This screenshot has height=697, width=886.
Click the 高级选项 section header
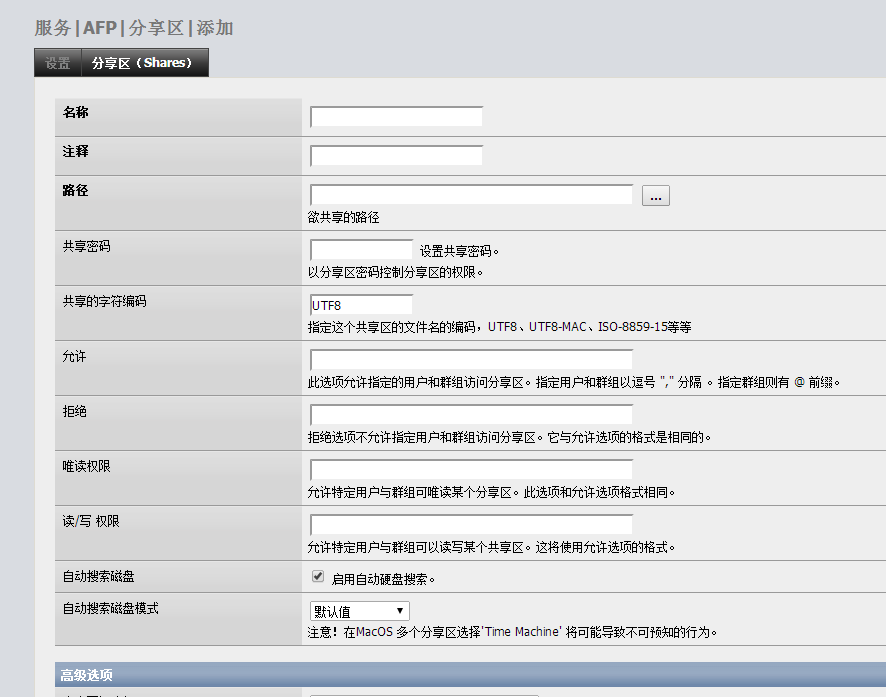(86, 676)
